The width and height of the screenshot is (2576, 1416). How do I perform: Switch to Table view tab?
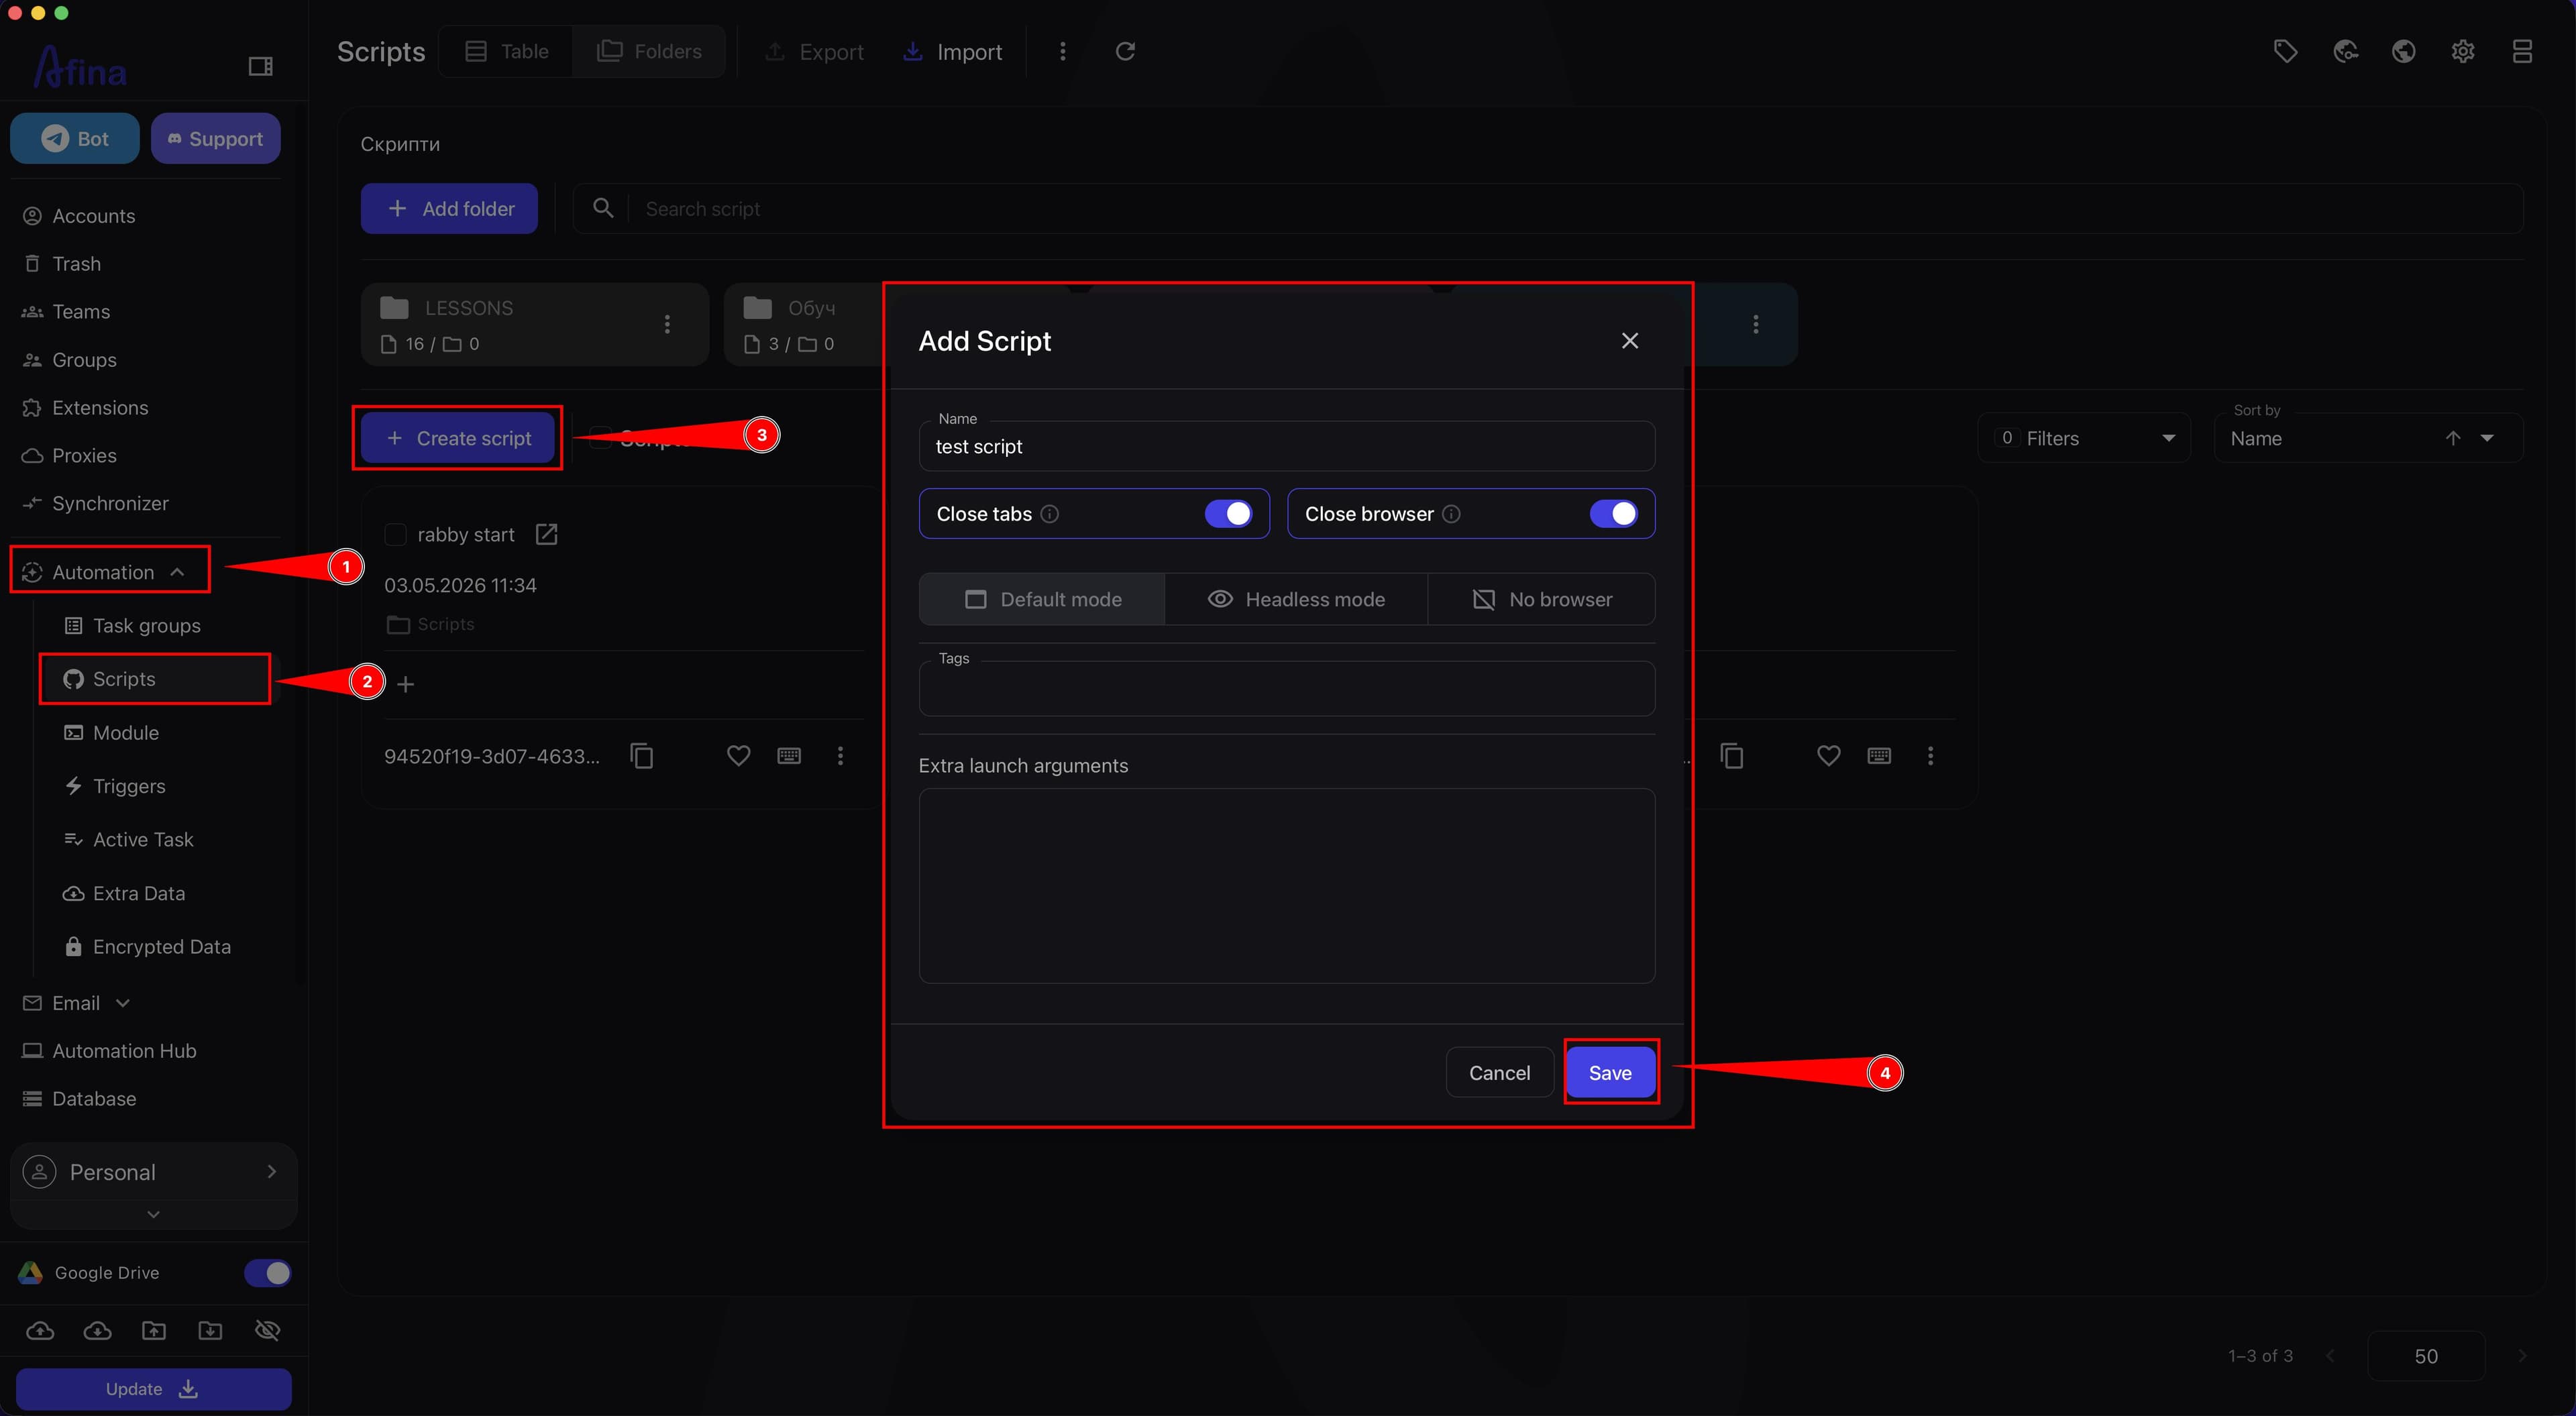click(507, 51)
